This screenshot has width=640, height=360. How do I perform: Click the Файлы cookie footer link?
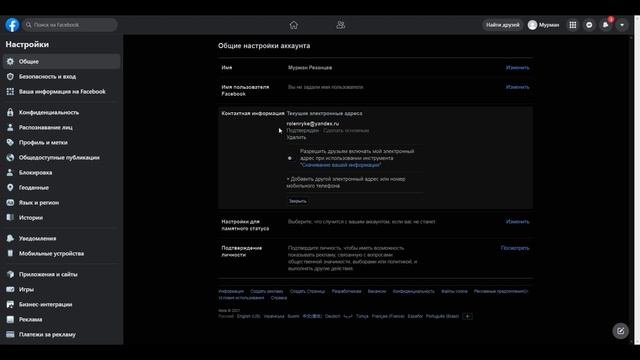454,291
